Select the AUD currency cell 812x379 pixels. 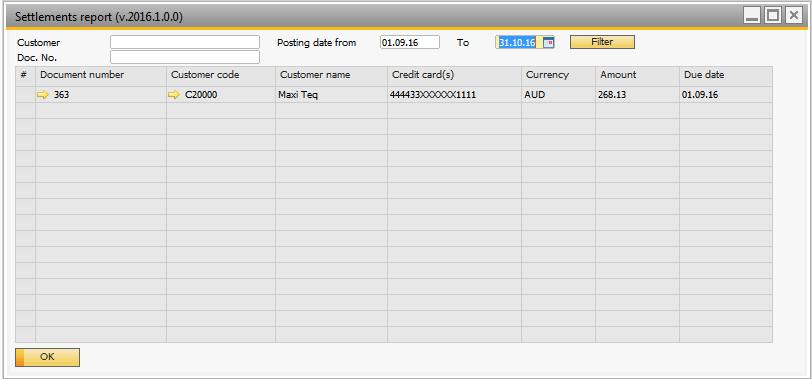[559, 95]
